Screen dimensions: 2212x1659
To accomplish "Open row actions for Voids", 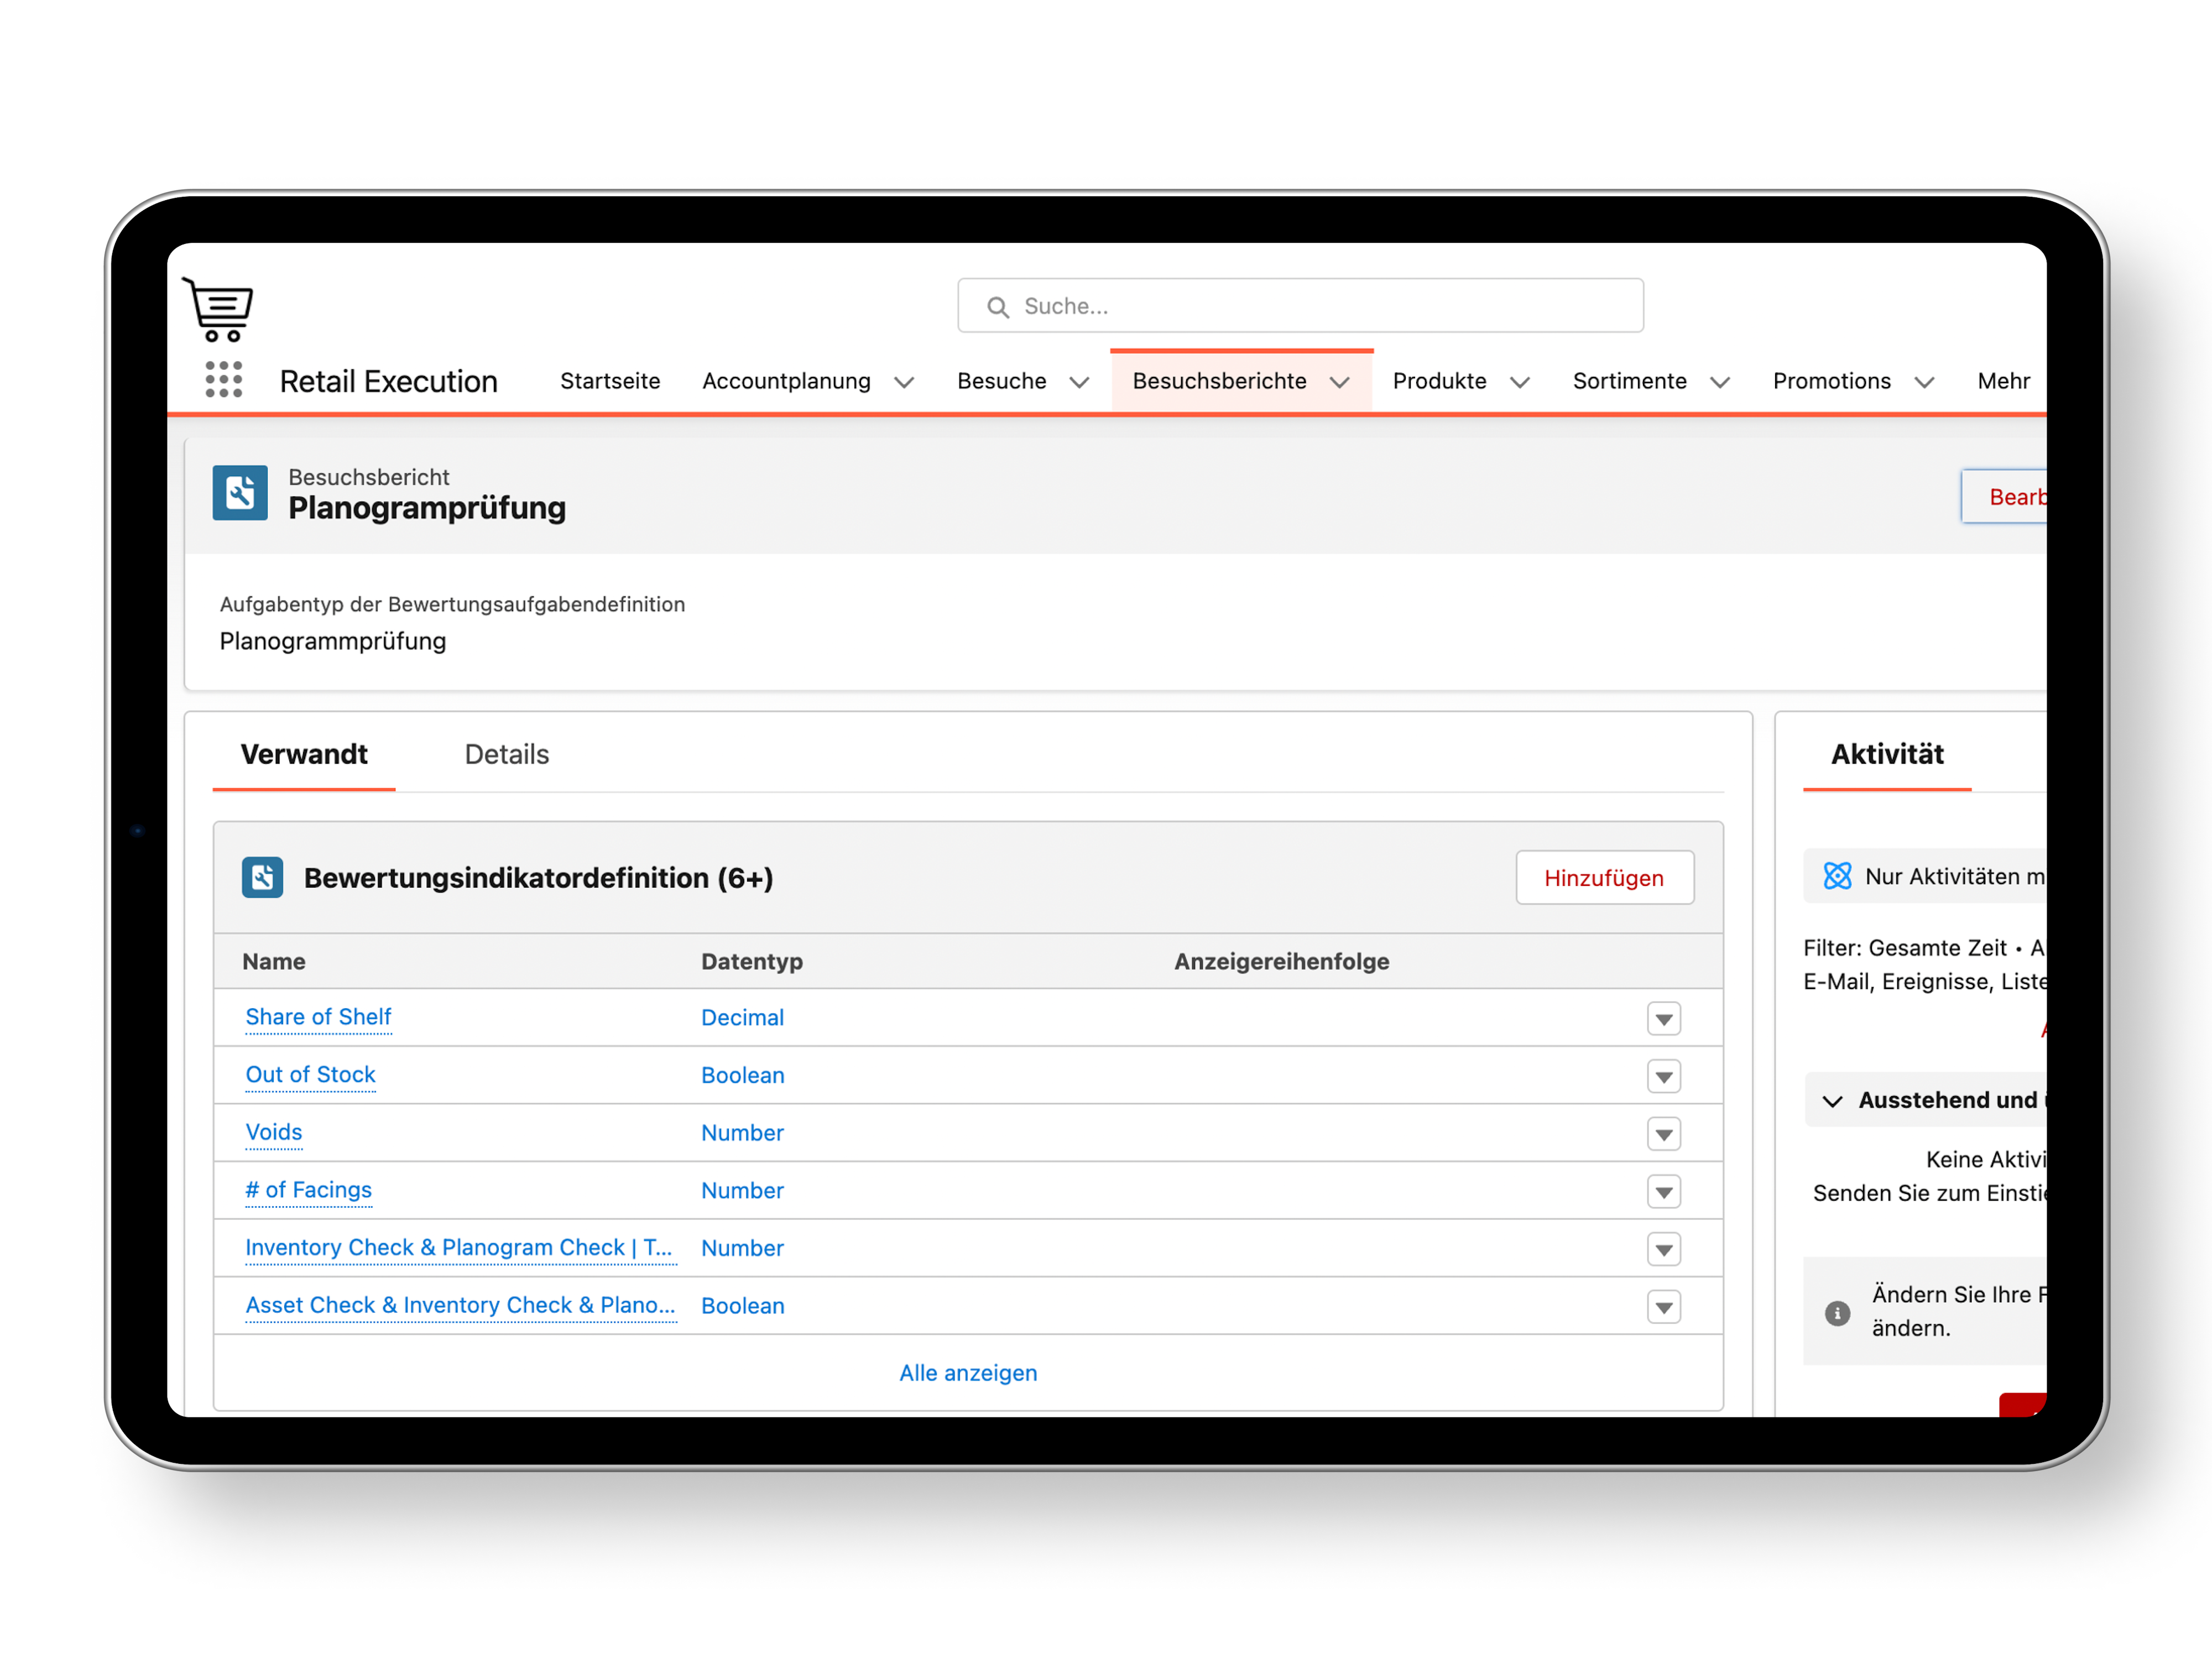I will 1663,1134.
